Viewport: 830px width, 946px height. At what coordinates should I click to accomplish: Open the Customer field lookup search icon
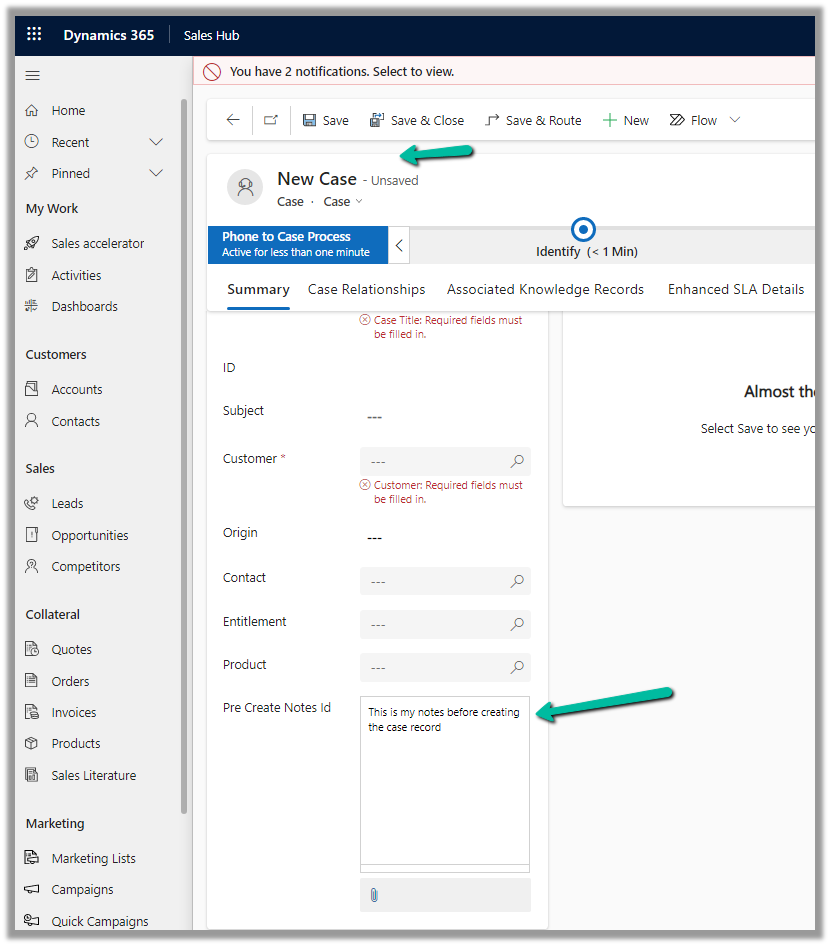tap(517, 461)
